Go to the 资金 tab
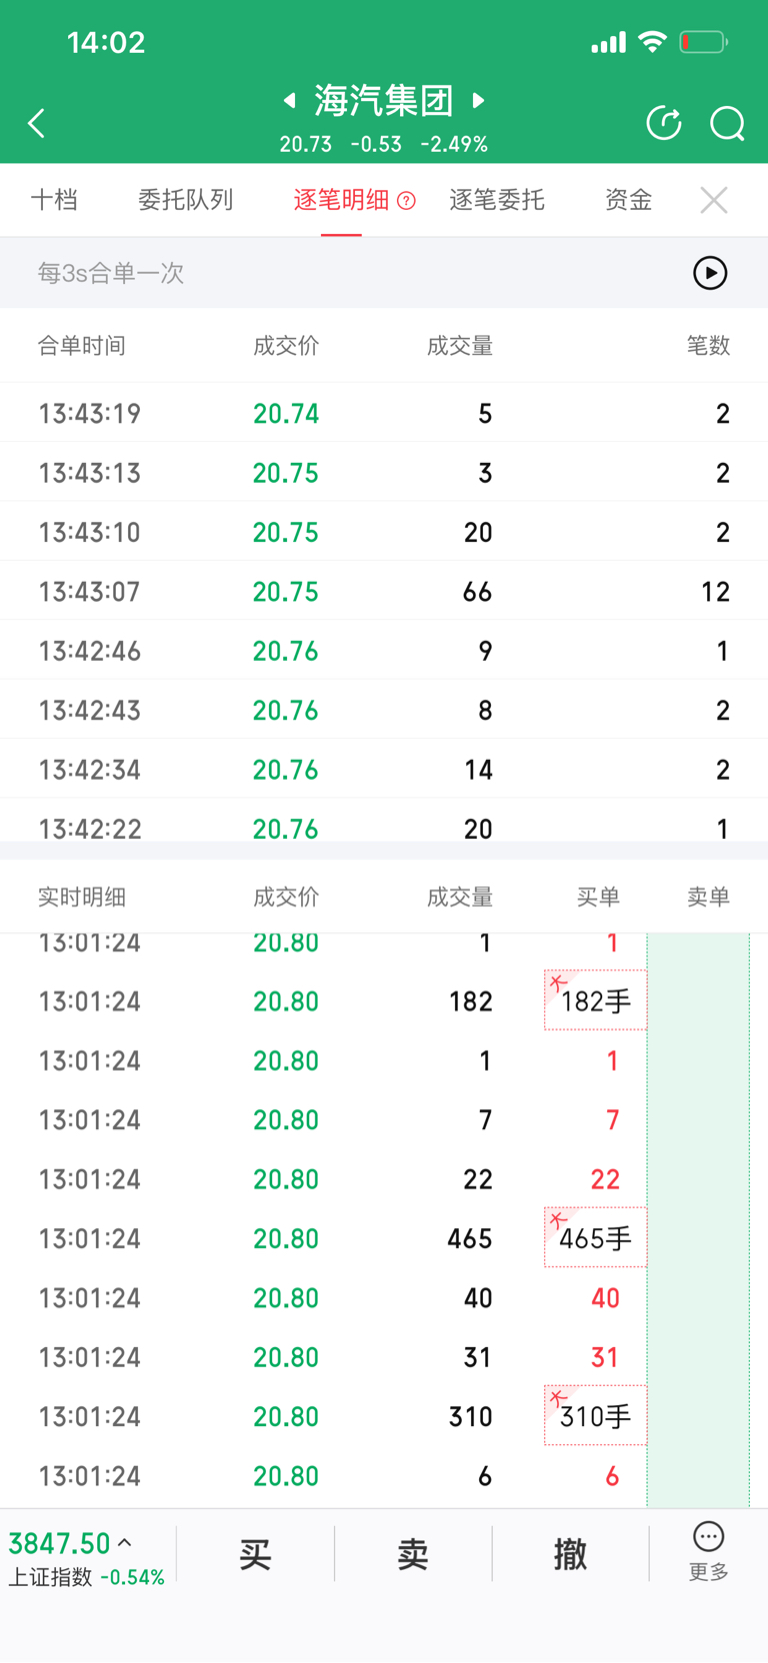Viewport: 768px width, 1663px height. click(629, 200)
